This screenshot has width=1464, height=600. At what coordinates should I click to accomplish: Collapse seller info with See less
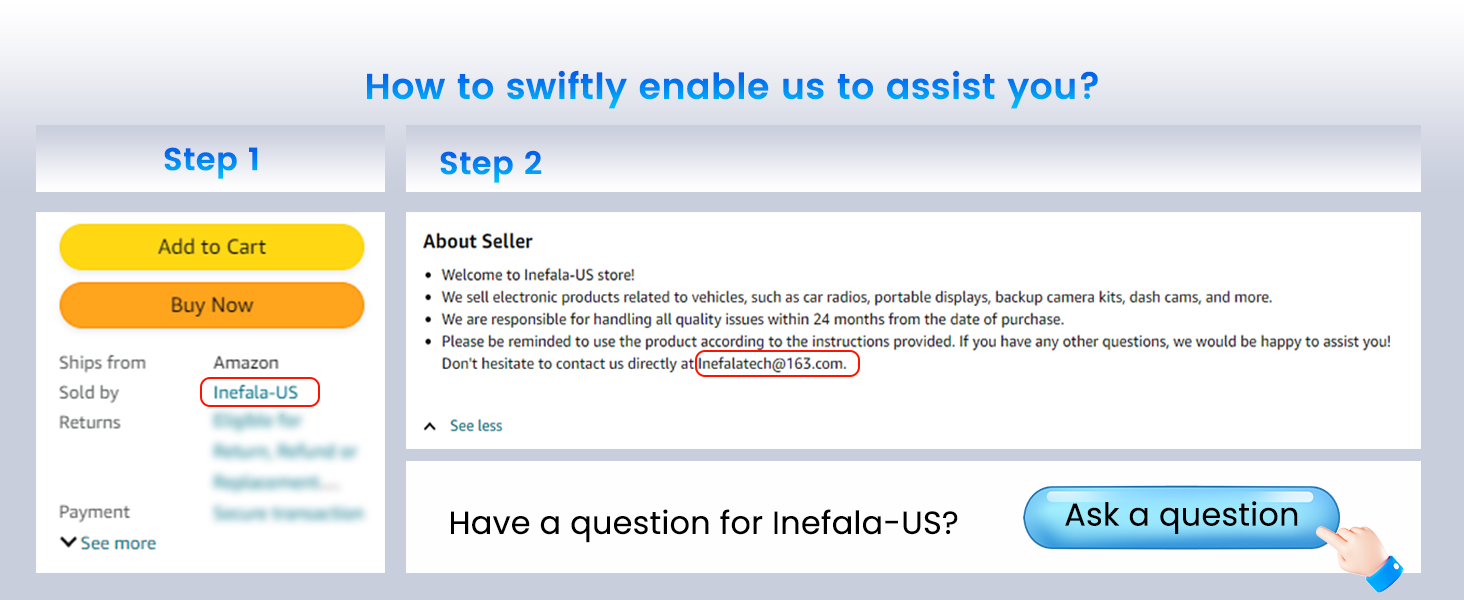tap(476, 426)
